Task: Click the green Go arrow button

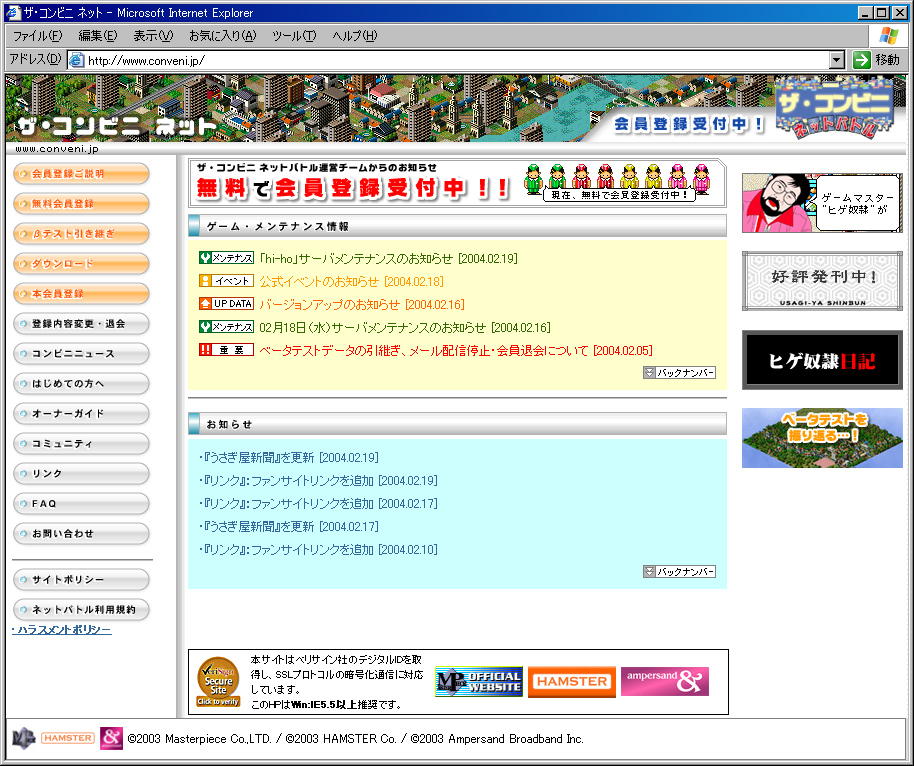Action: point(862,60)
